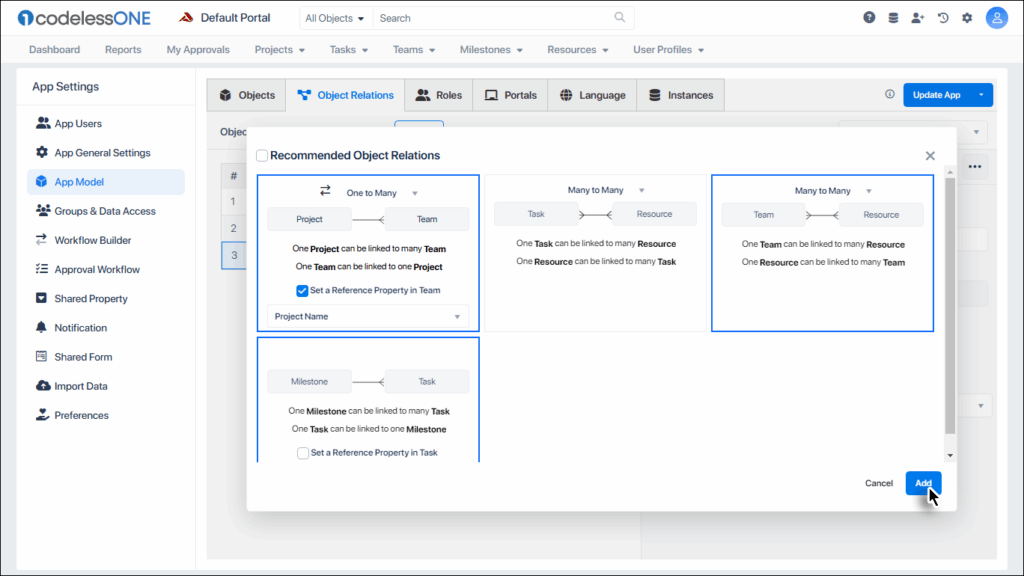Open the settings gear icon in header

tap(967, 18)
